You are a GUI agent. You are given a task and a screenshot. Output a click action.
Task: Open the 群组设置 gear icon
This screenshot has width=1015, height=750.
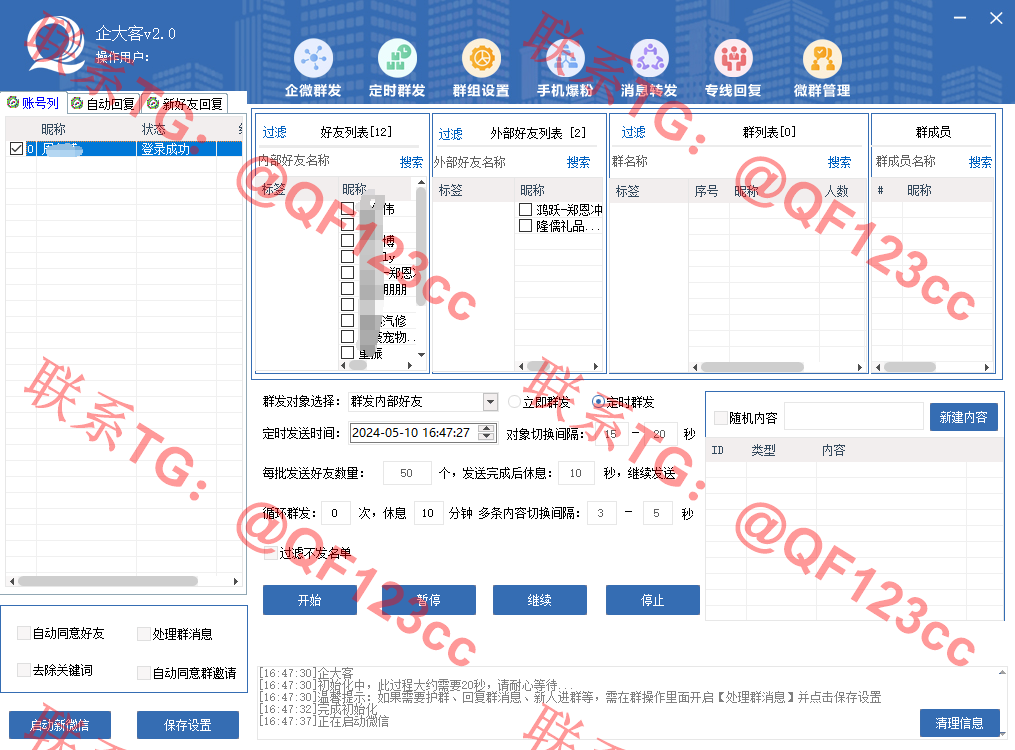(482, 58)
